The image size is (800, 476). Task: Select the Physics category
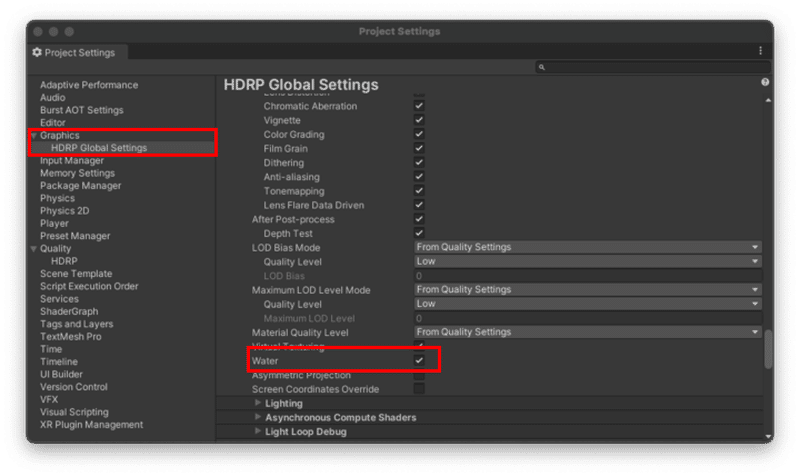coord(57,198)
